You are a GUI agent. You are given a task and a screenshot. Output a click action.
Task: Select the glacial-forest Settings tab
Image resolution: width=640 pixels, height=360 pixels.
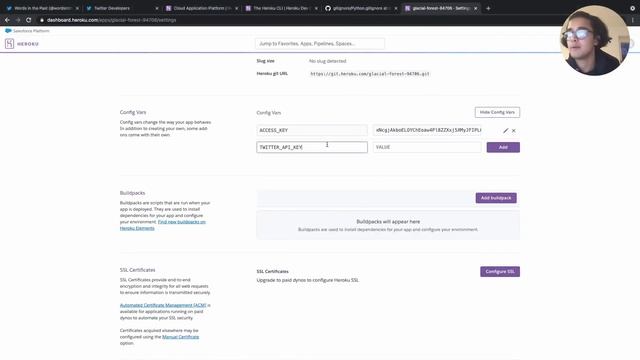(441, 8)
